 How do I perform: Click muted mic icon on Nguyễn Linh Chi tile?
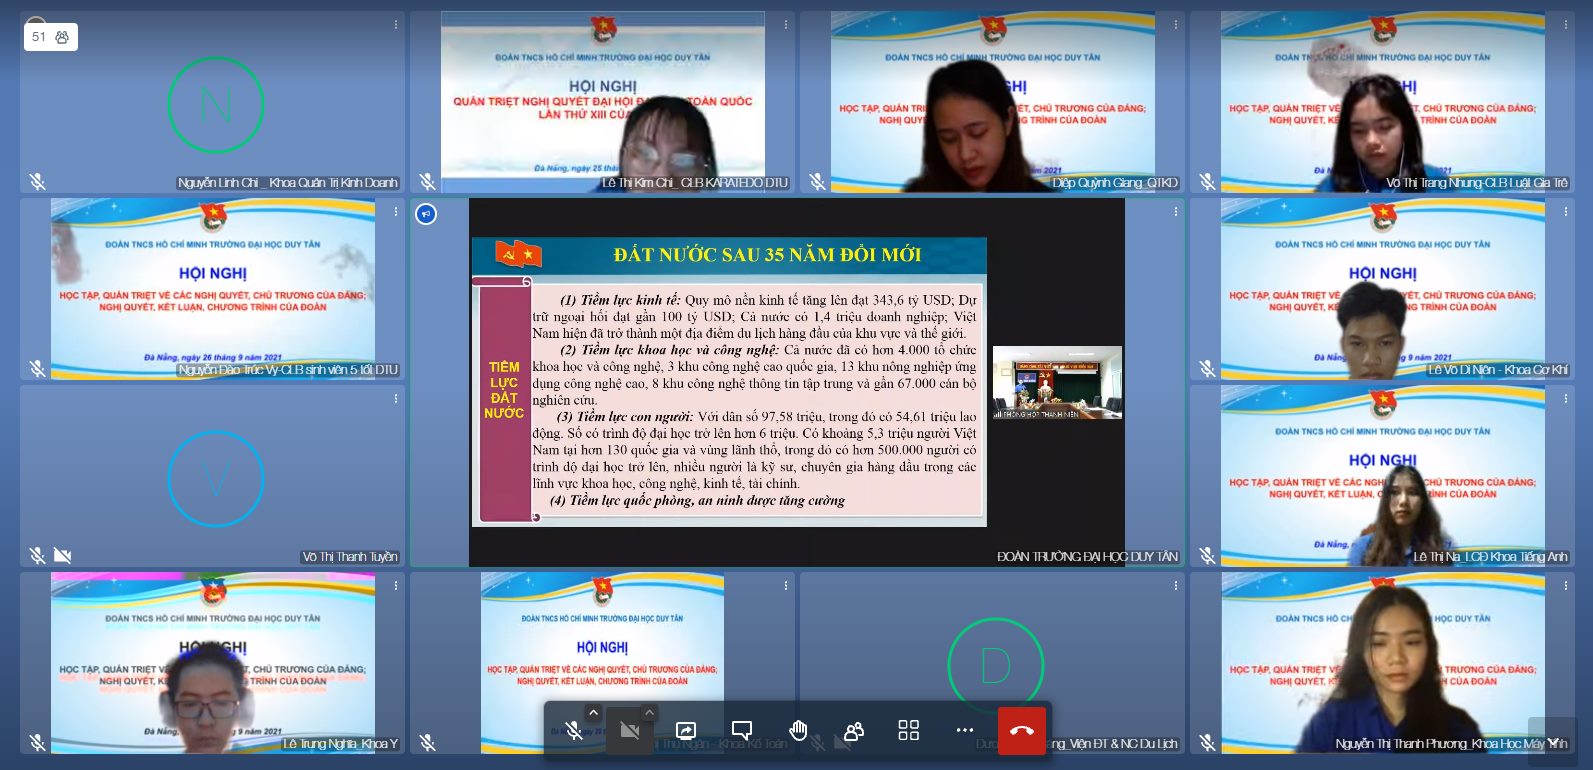[37, 181]
